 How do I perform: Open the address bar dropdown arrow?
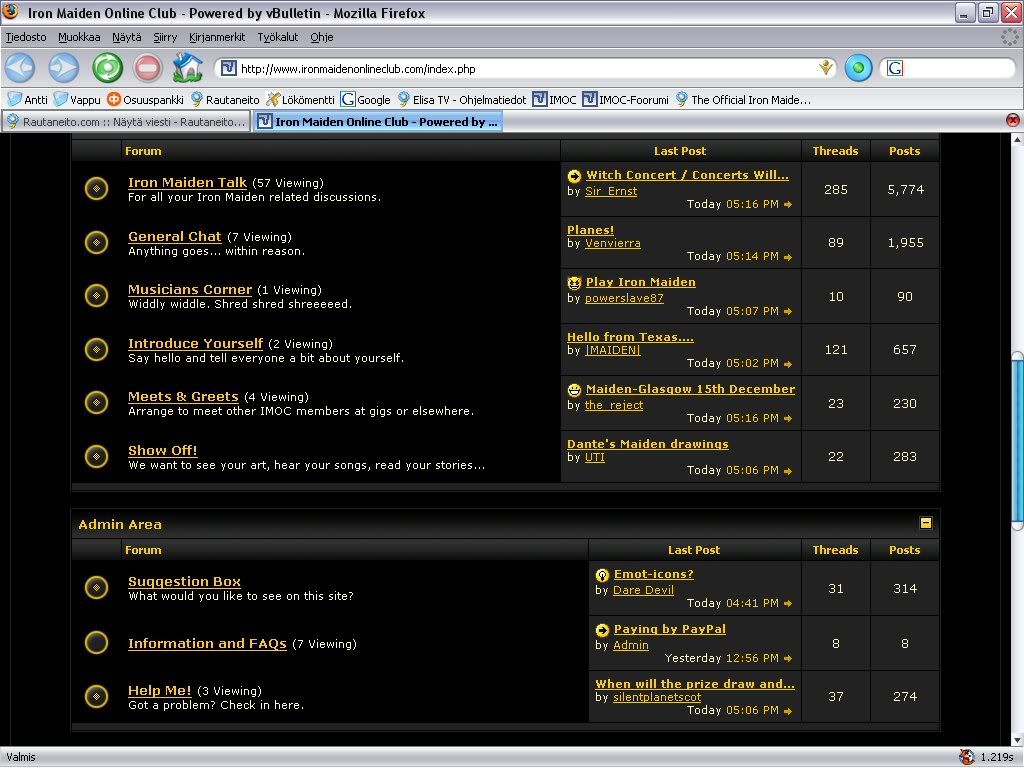pos(825,67)
